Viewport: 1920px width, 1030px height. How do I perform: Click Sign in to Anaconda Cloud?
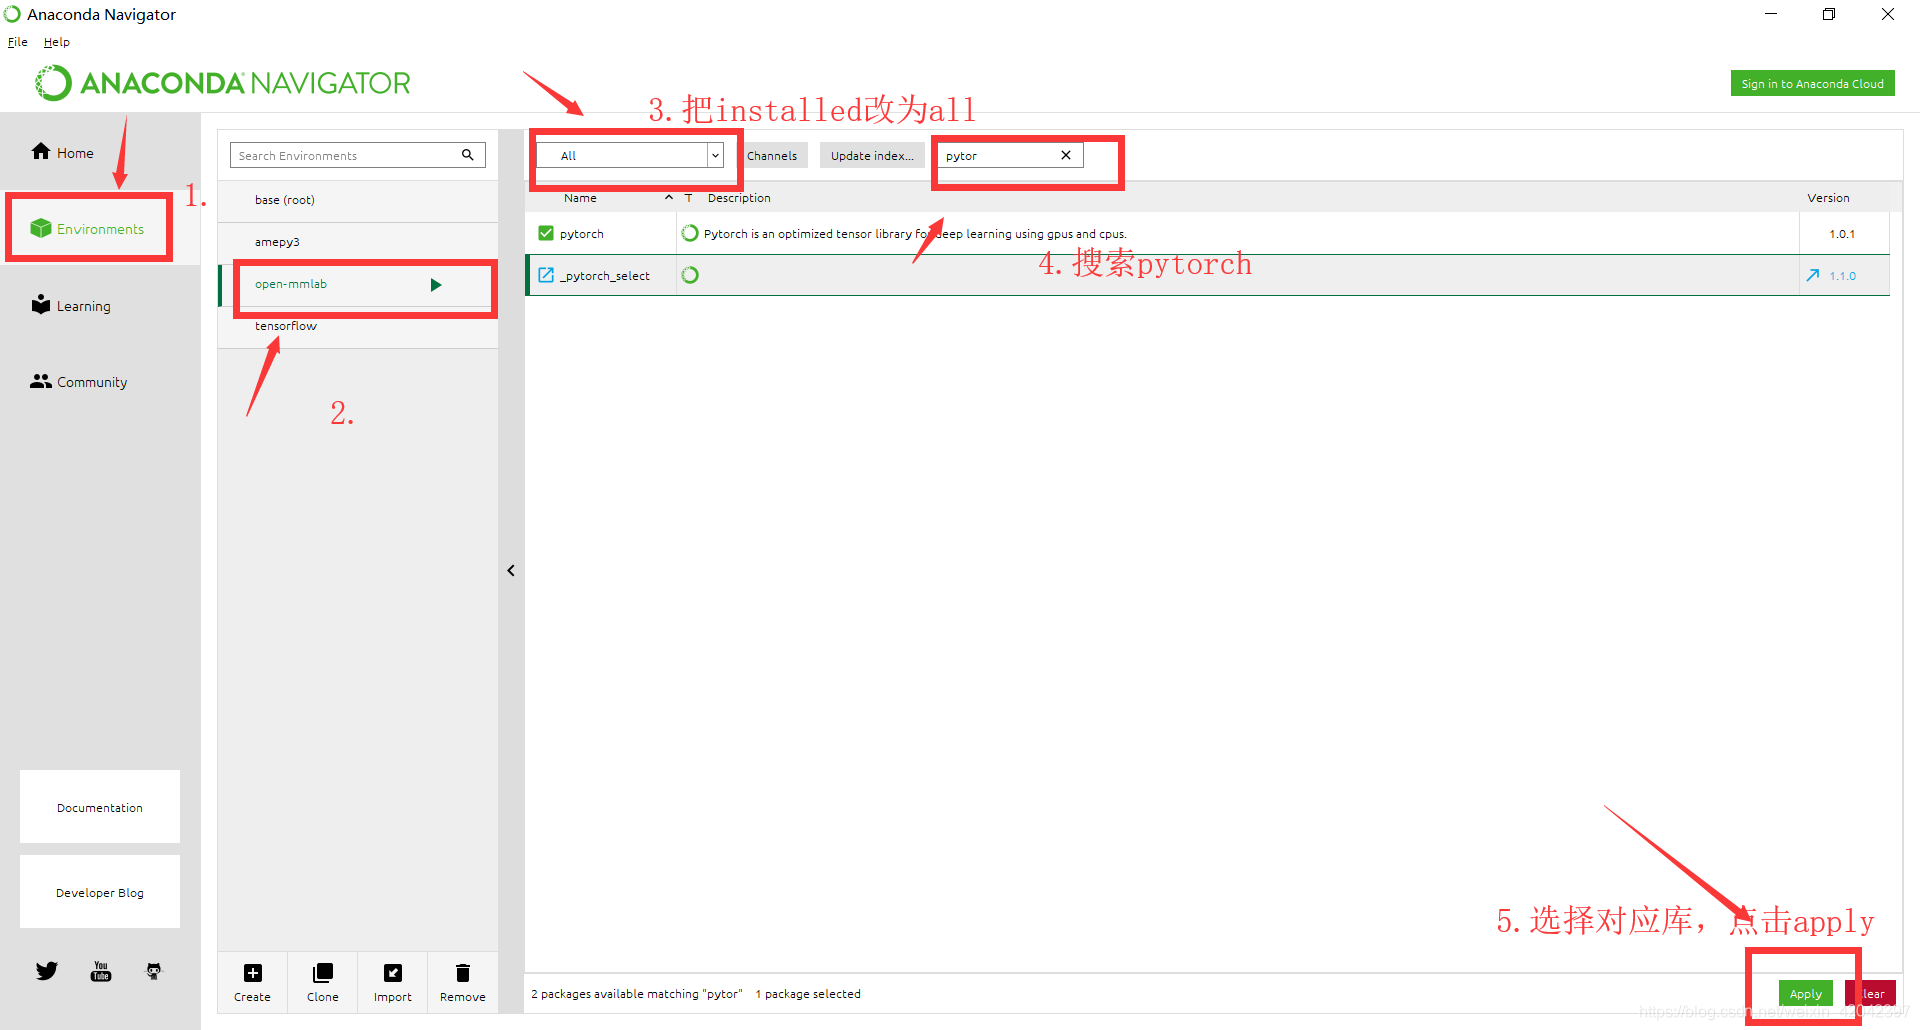coord(1812,83)
